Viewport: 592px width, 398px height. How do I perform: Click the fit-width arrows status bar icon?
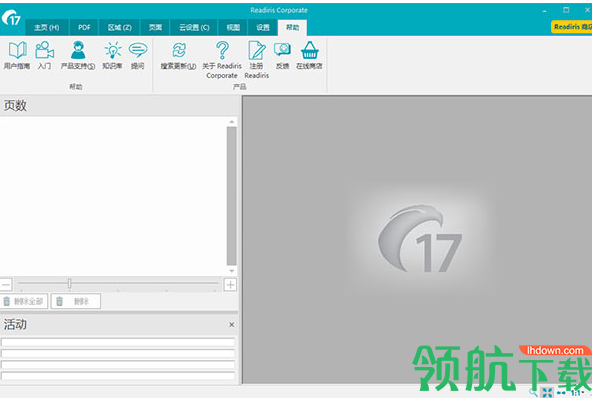[561, 393]
